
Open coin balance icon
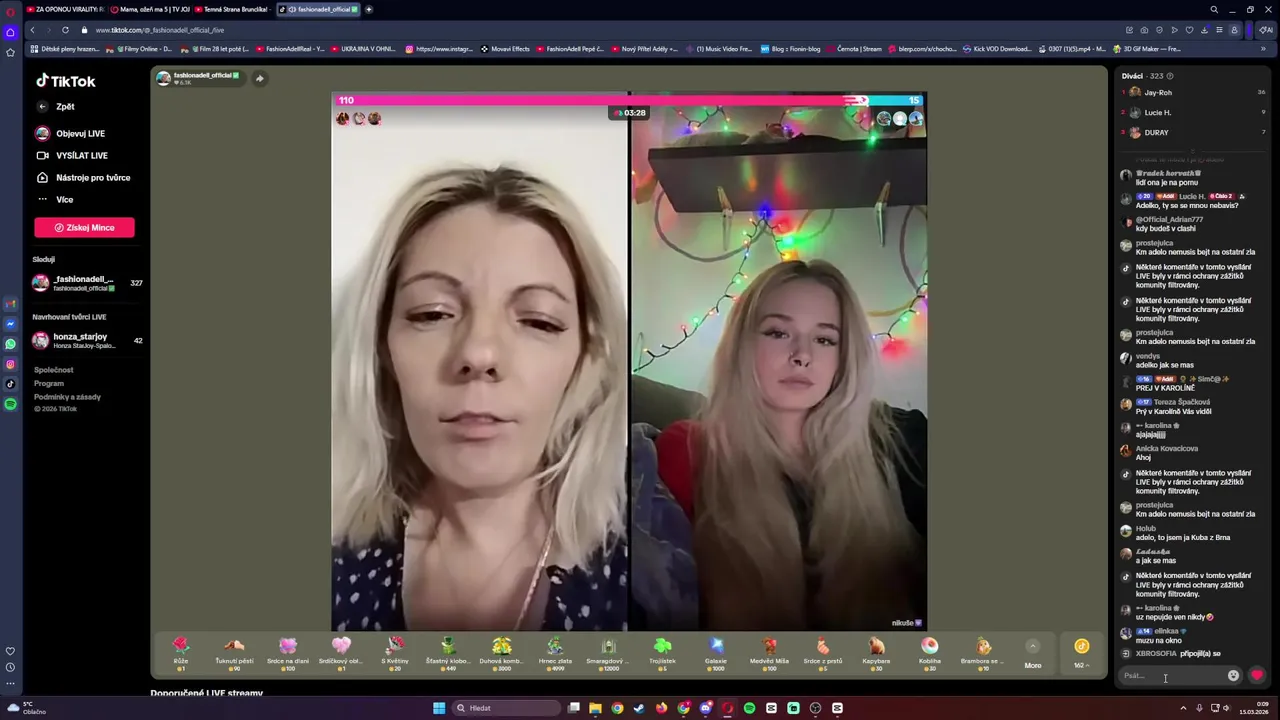(x=1081, y=647)
